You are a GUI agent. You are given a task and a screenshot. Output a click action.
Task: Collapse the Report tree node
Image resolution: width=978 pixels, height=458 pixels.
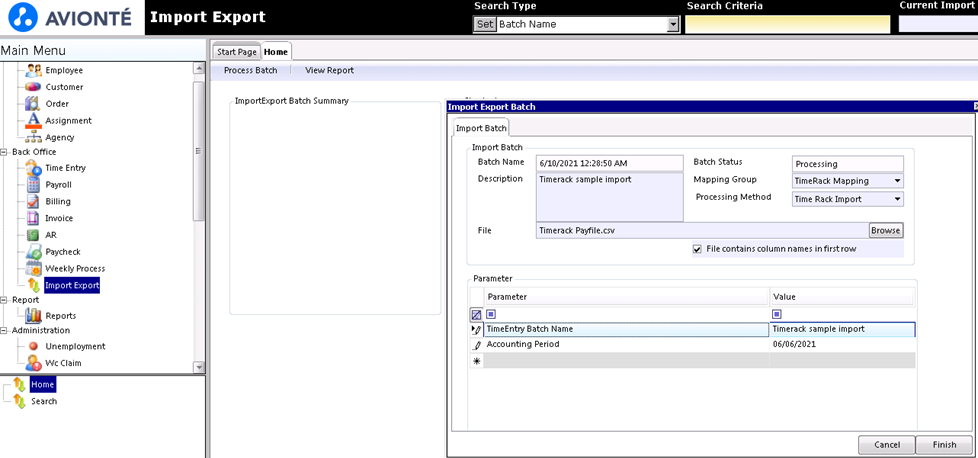(4, 300)
